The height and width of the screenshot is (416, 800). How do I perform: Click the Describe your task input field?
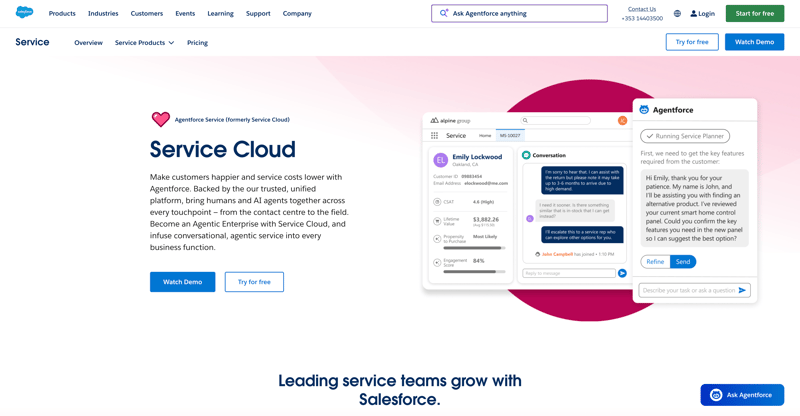click(694, 290)
